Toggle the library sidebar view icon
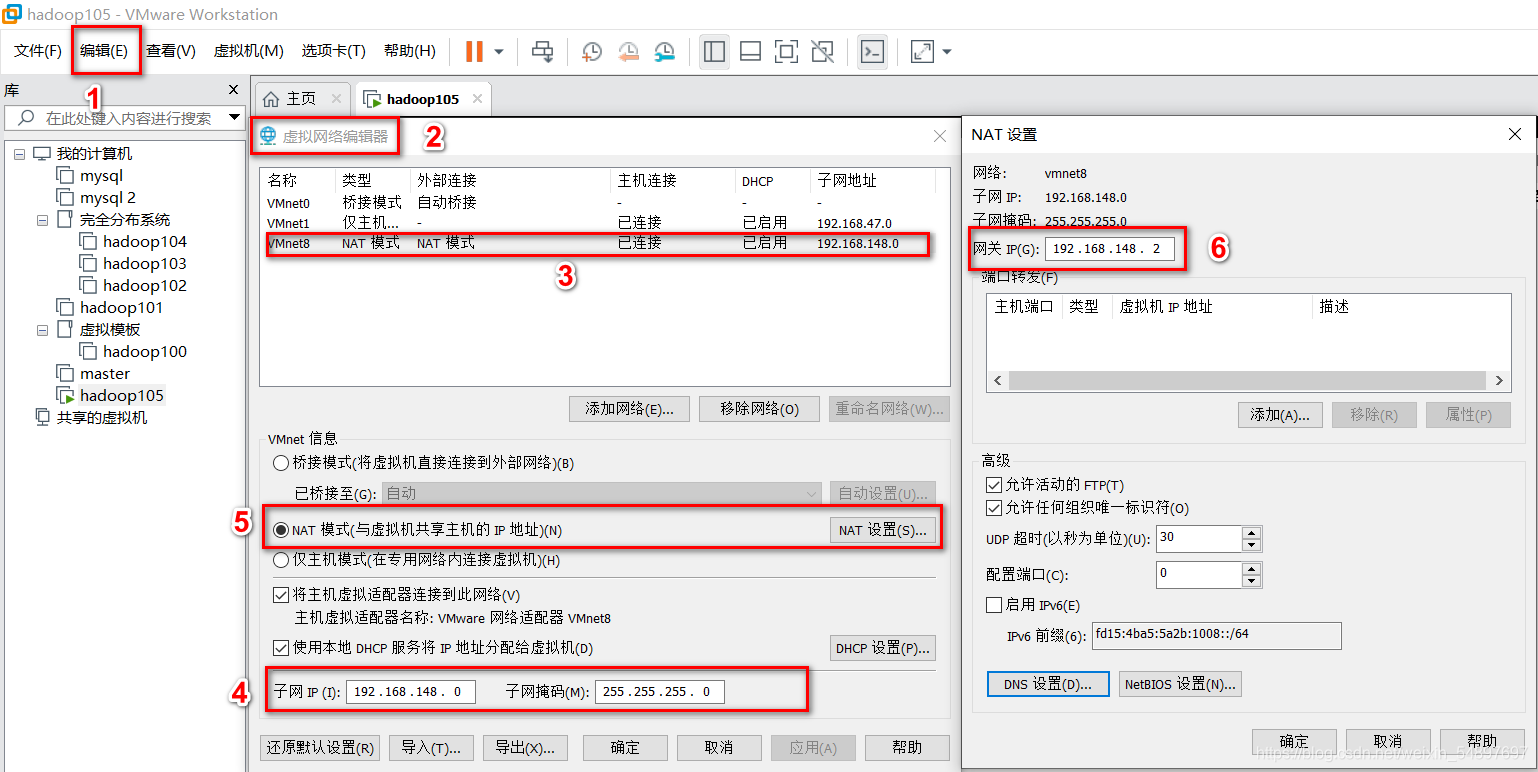Image resolution: width=1538 pixels, height=772 pixels. click(x=714, y=51)
